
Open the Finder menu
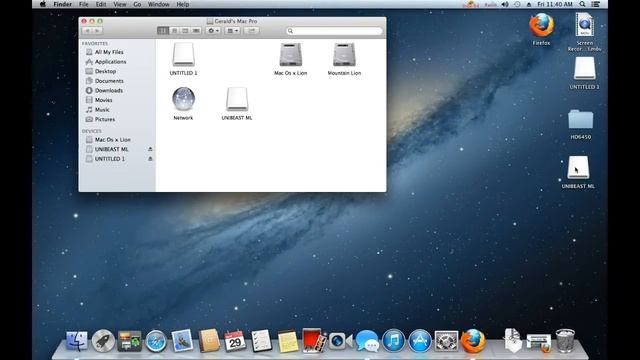pos(62,4)
